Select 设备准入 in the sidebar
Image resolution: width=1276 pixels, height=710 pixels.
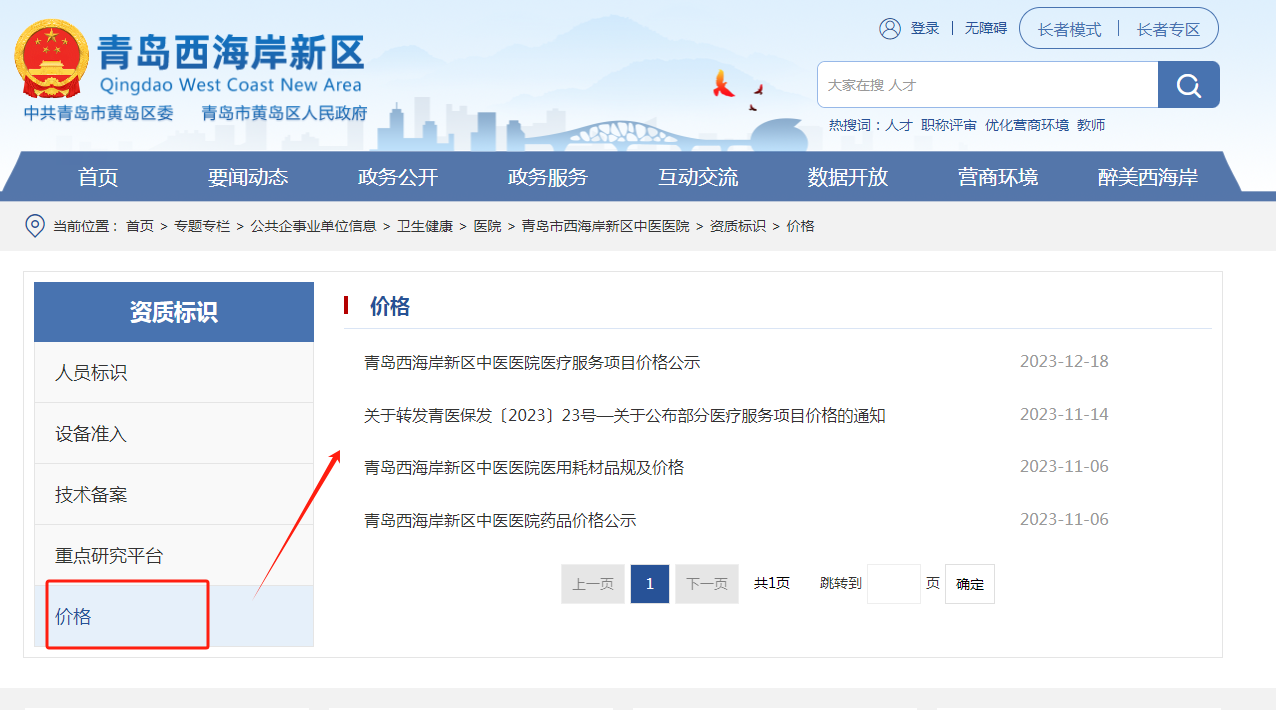tap(91, 434)
